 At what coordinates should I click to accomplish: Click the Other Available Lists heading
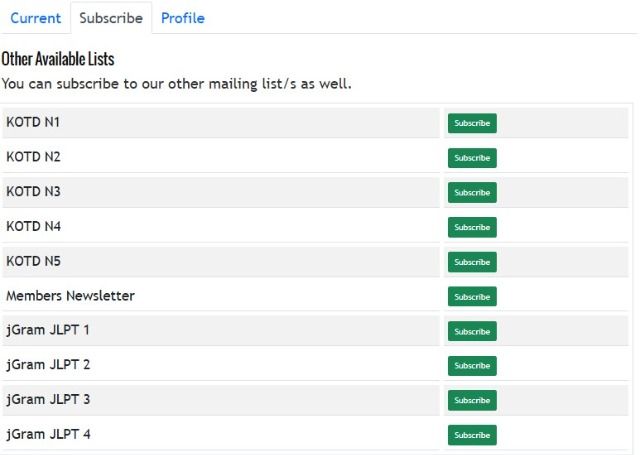click(58, 59)
